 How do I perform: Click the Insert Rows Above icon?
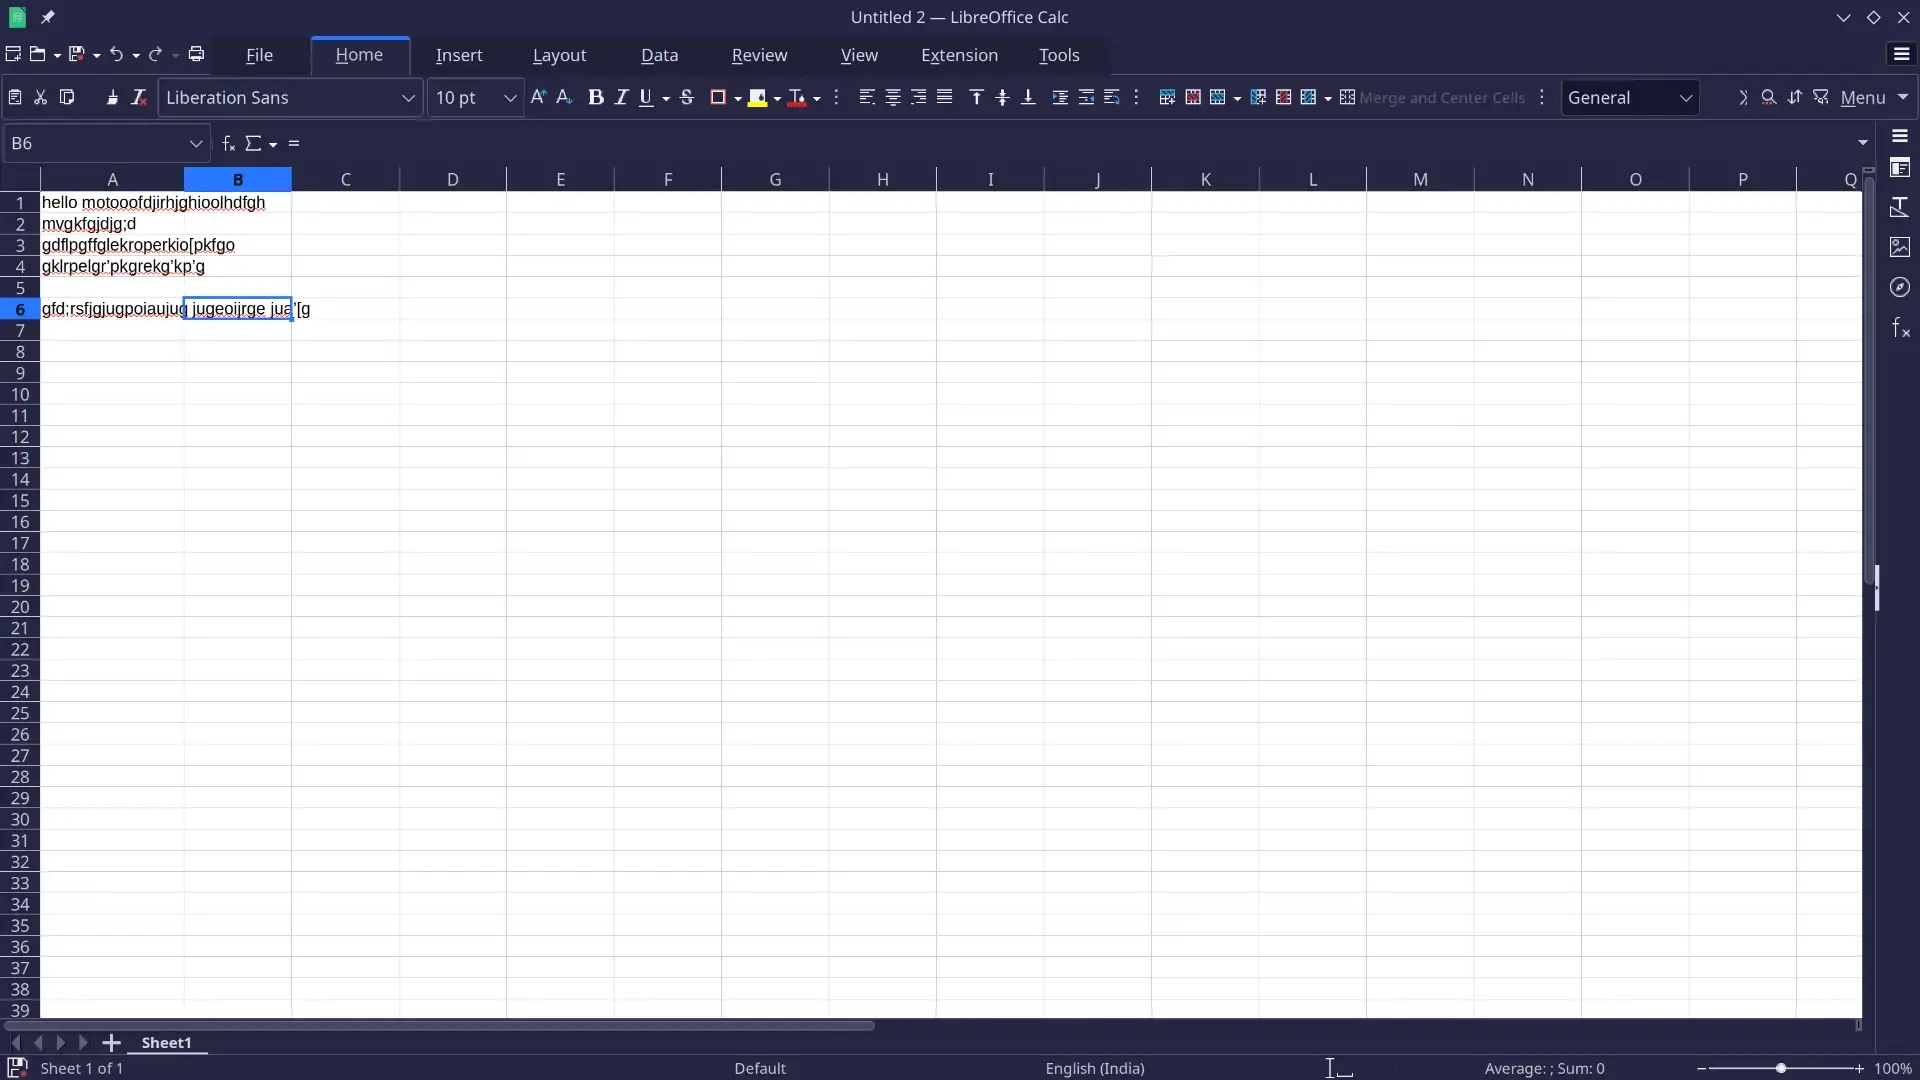point(1166,97)
